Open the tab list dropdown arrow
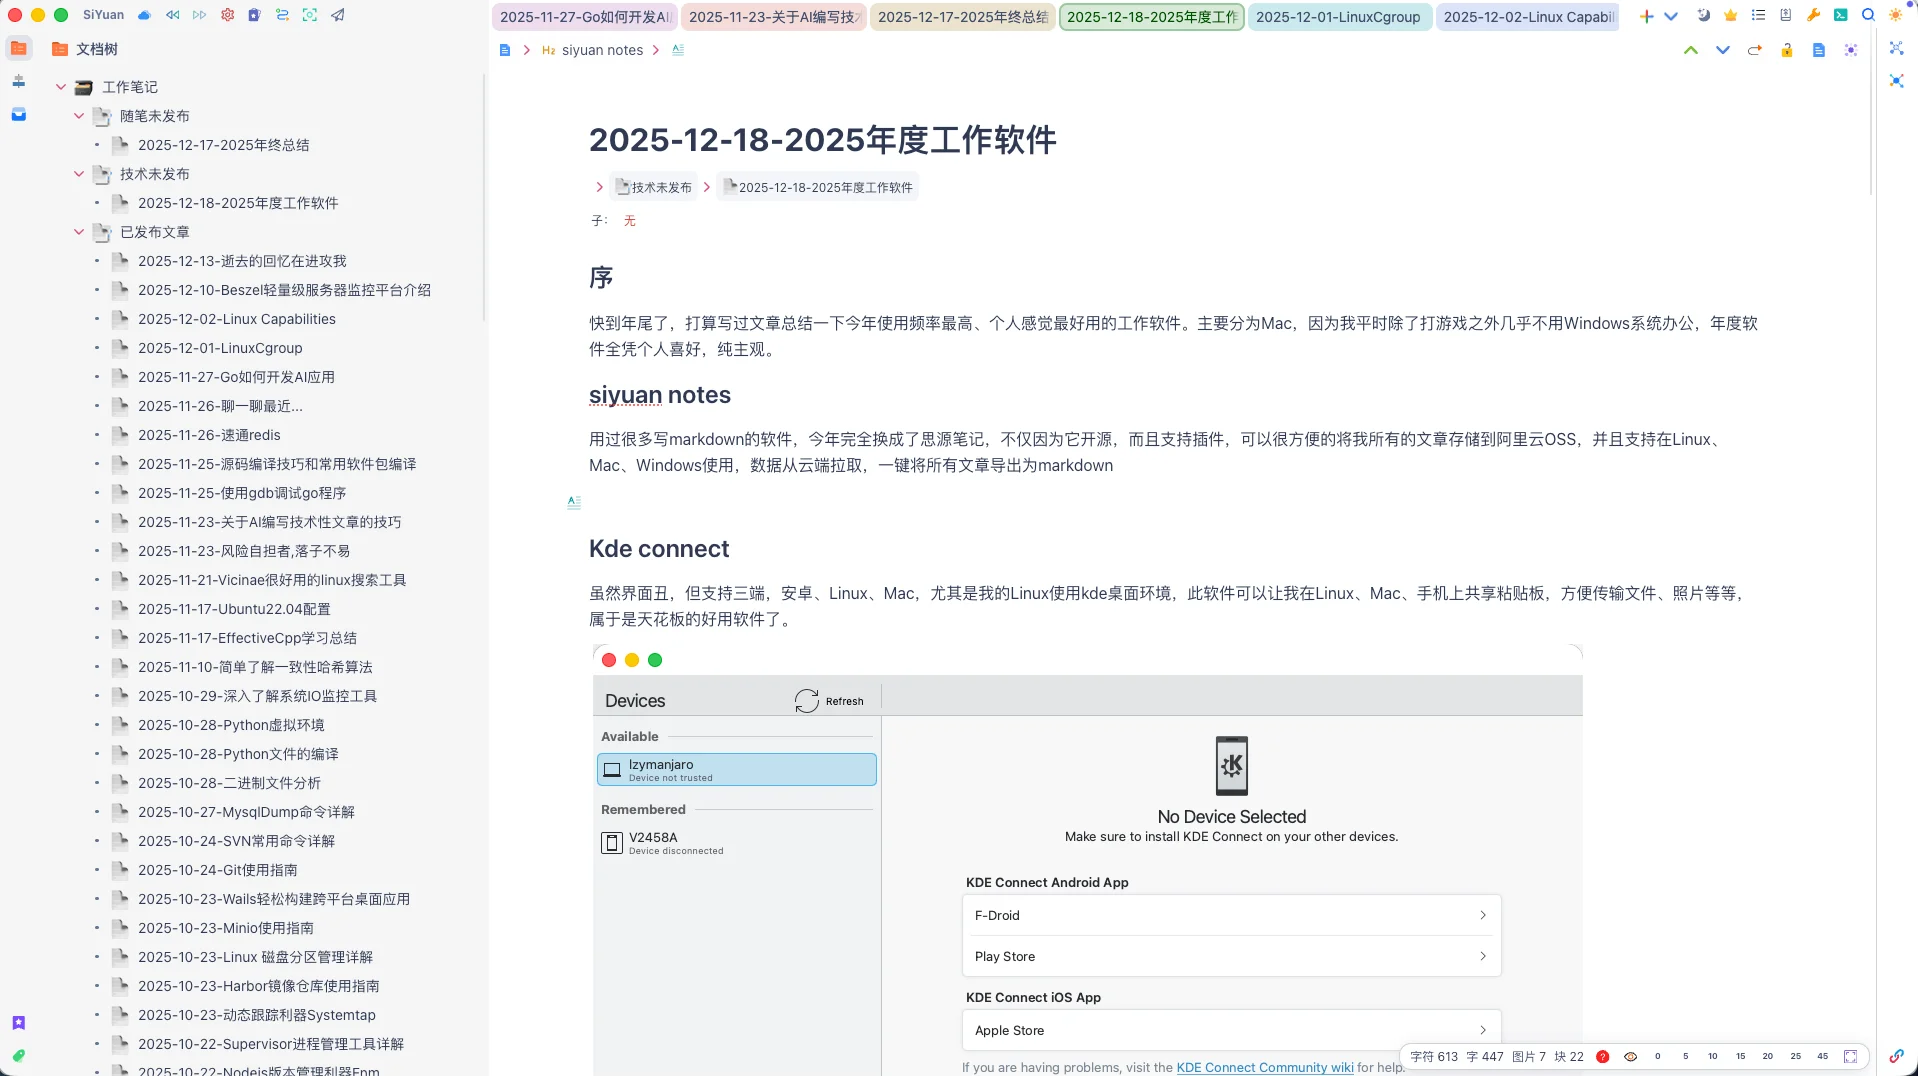 (x=1671, y=16)
